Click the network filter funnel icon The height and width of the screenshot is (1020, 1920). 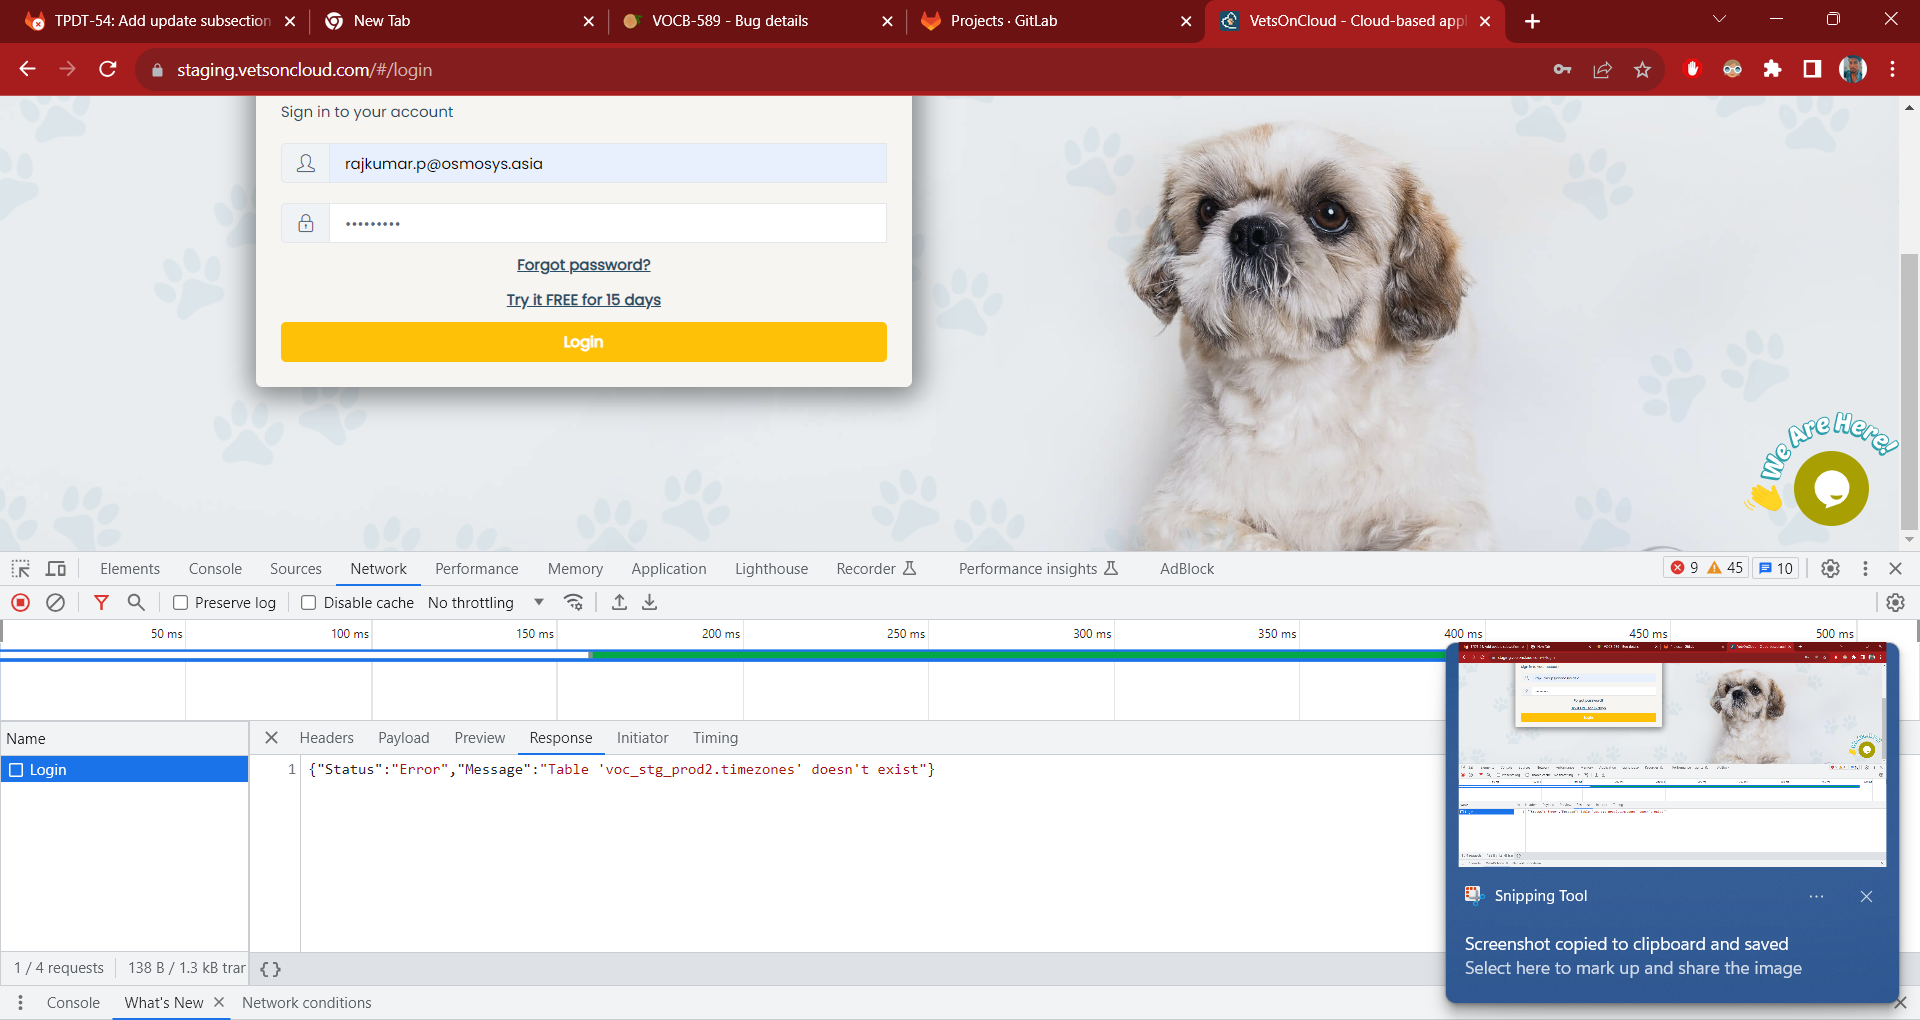[x=101, y=603]
